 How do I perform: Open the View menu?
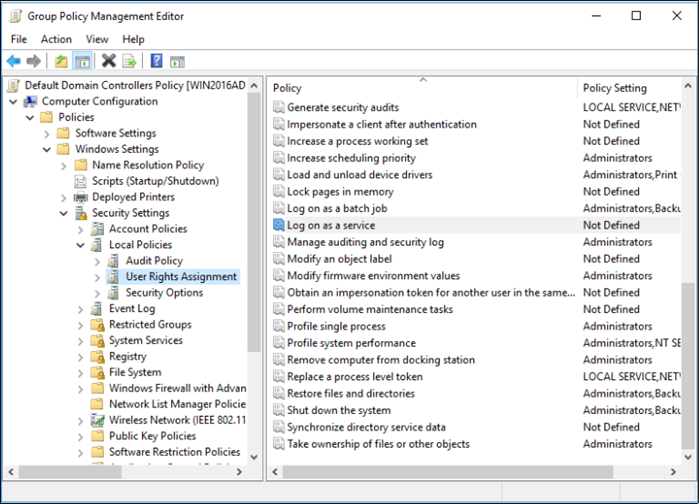(x=97, y=39)
